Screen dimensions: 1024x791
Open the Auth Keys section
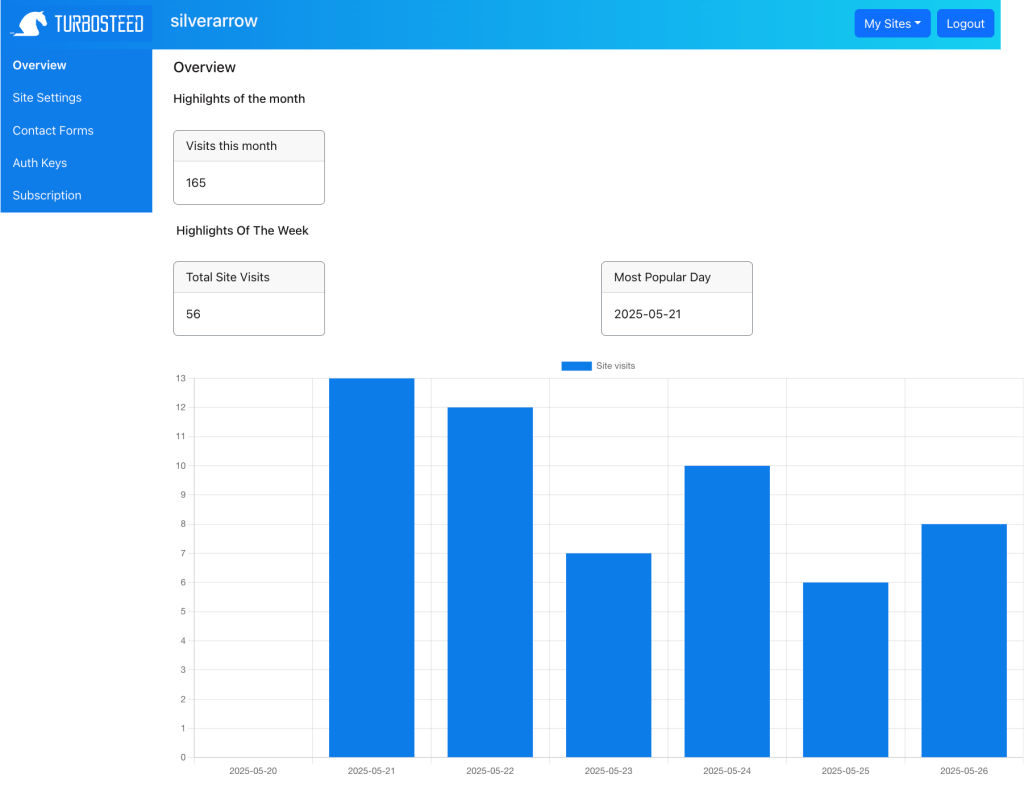click(x=40, y=163)
